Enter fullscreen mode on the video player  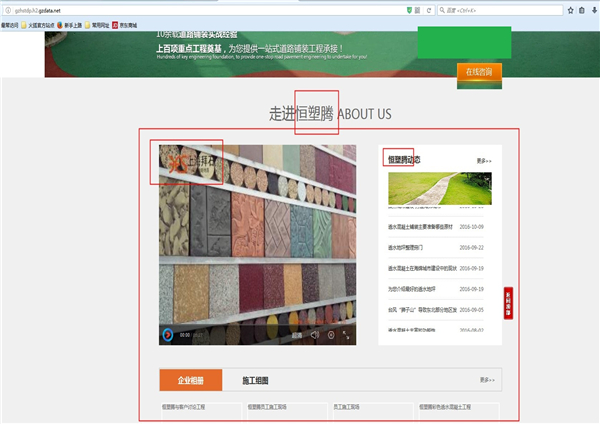(x=346, y=335)
